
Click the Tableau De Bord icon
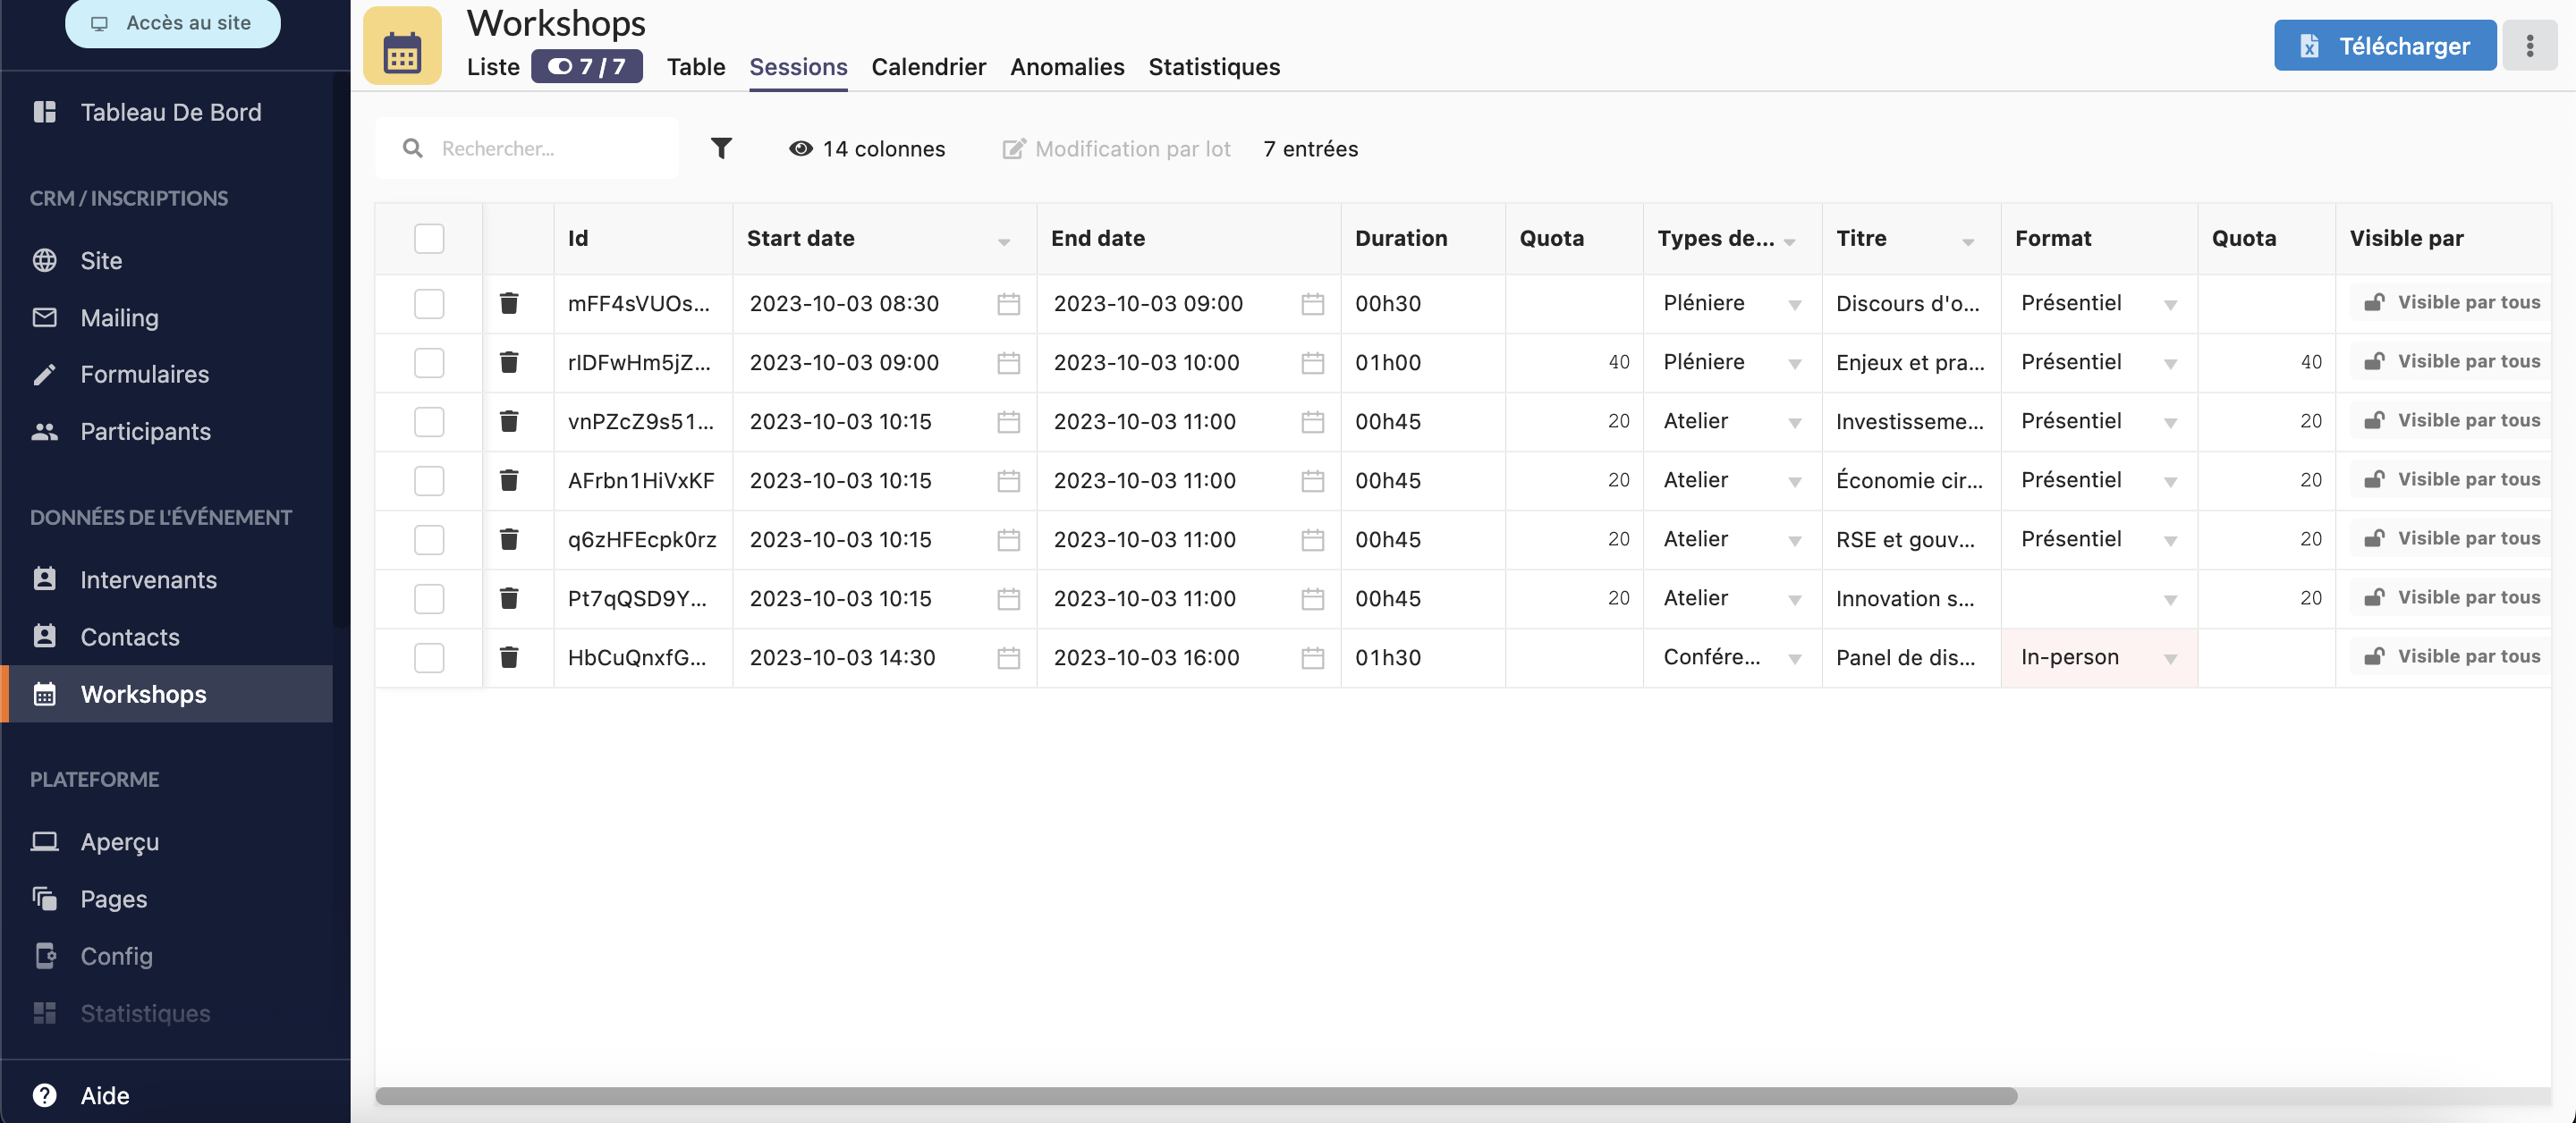45,110
